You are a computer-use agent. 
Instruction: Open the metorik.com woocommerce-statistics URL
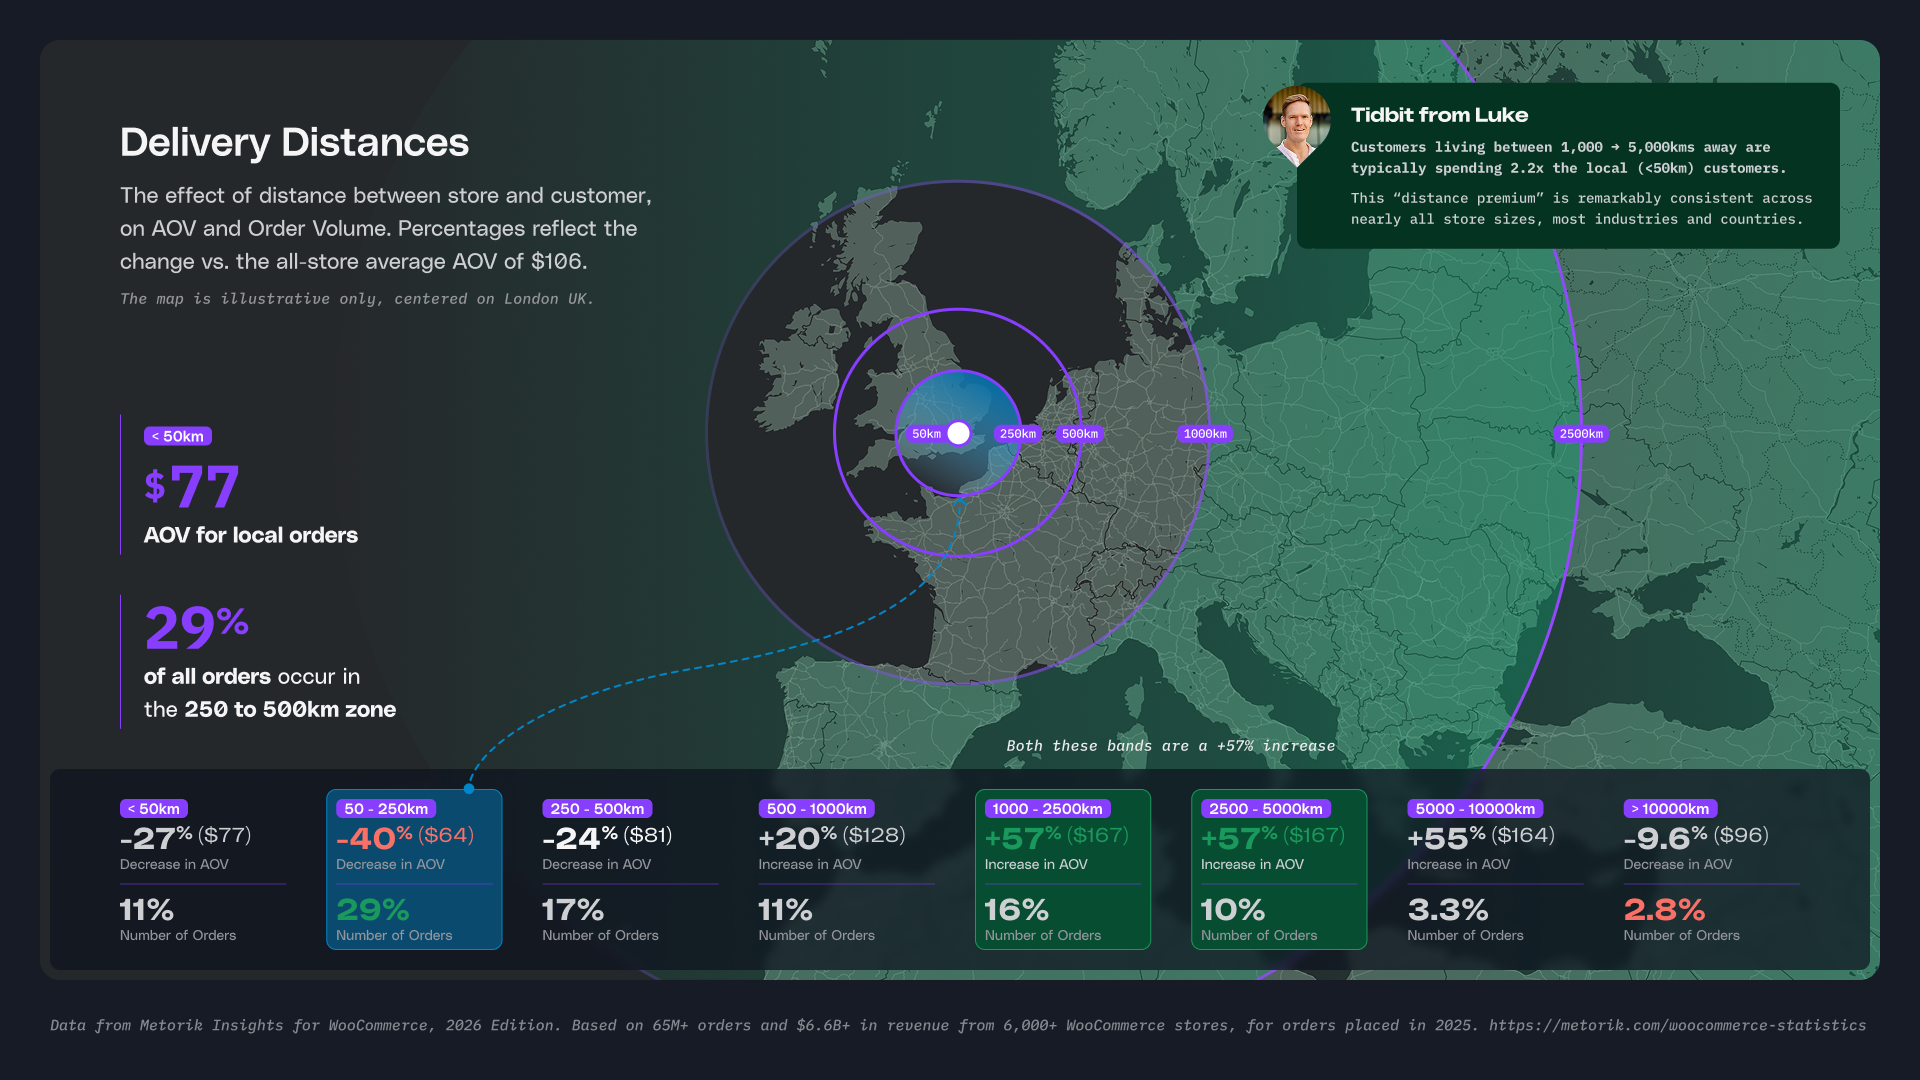click(1677, 1025)
